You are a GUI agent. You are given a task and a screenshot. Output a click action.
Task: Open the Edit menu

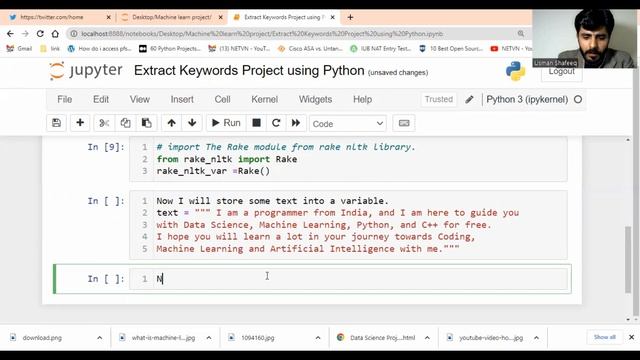click(x=101, y=99)
